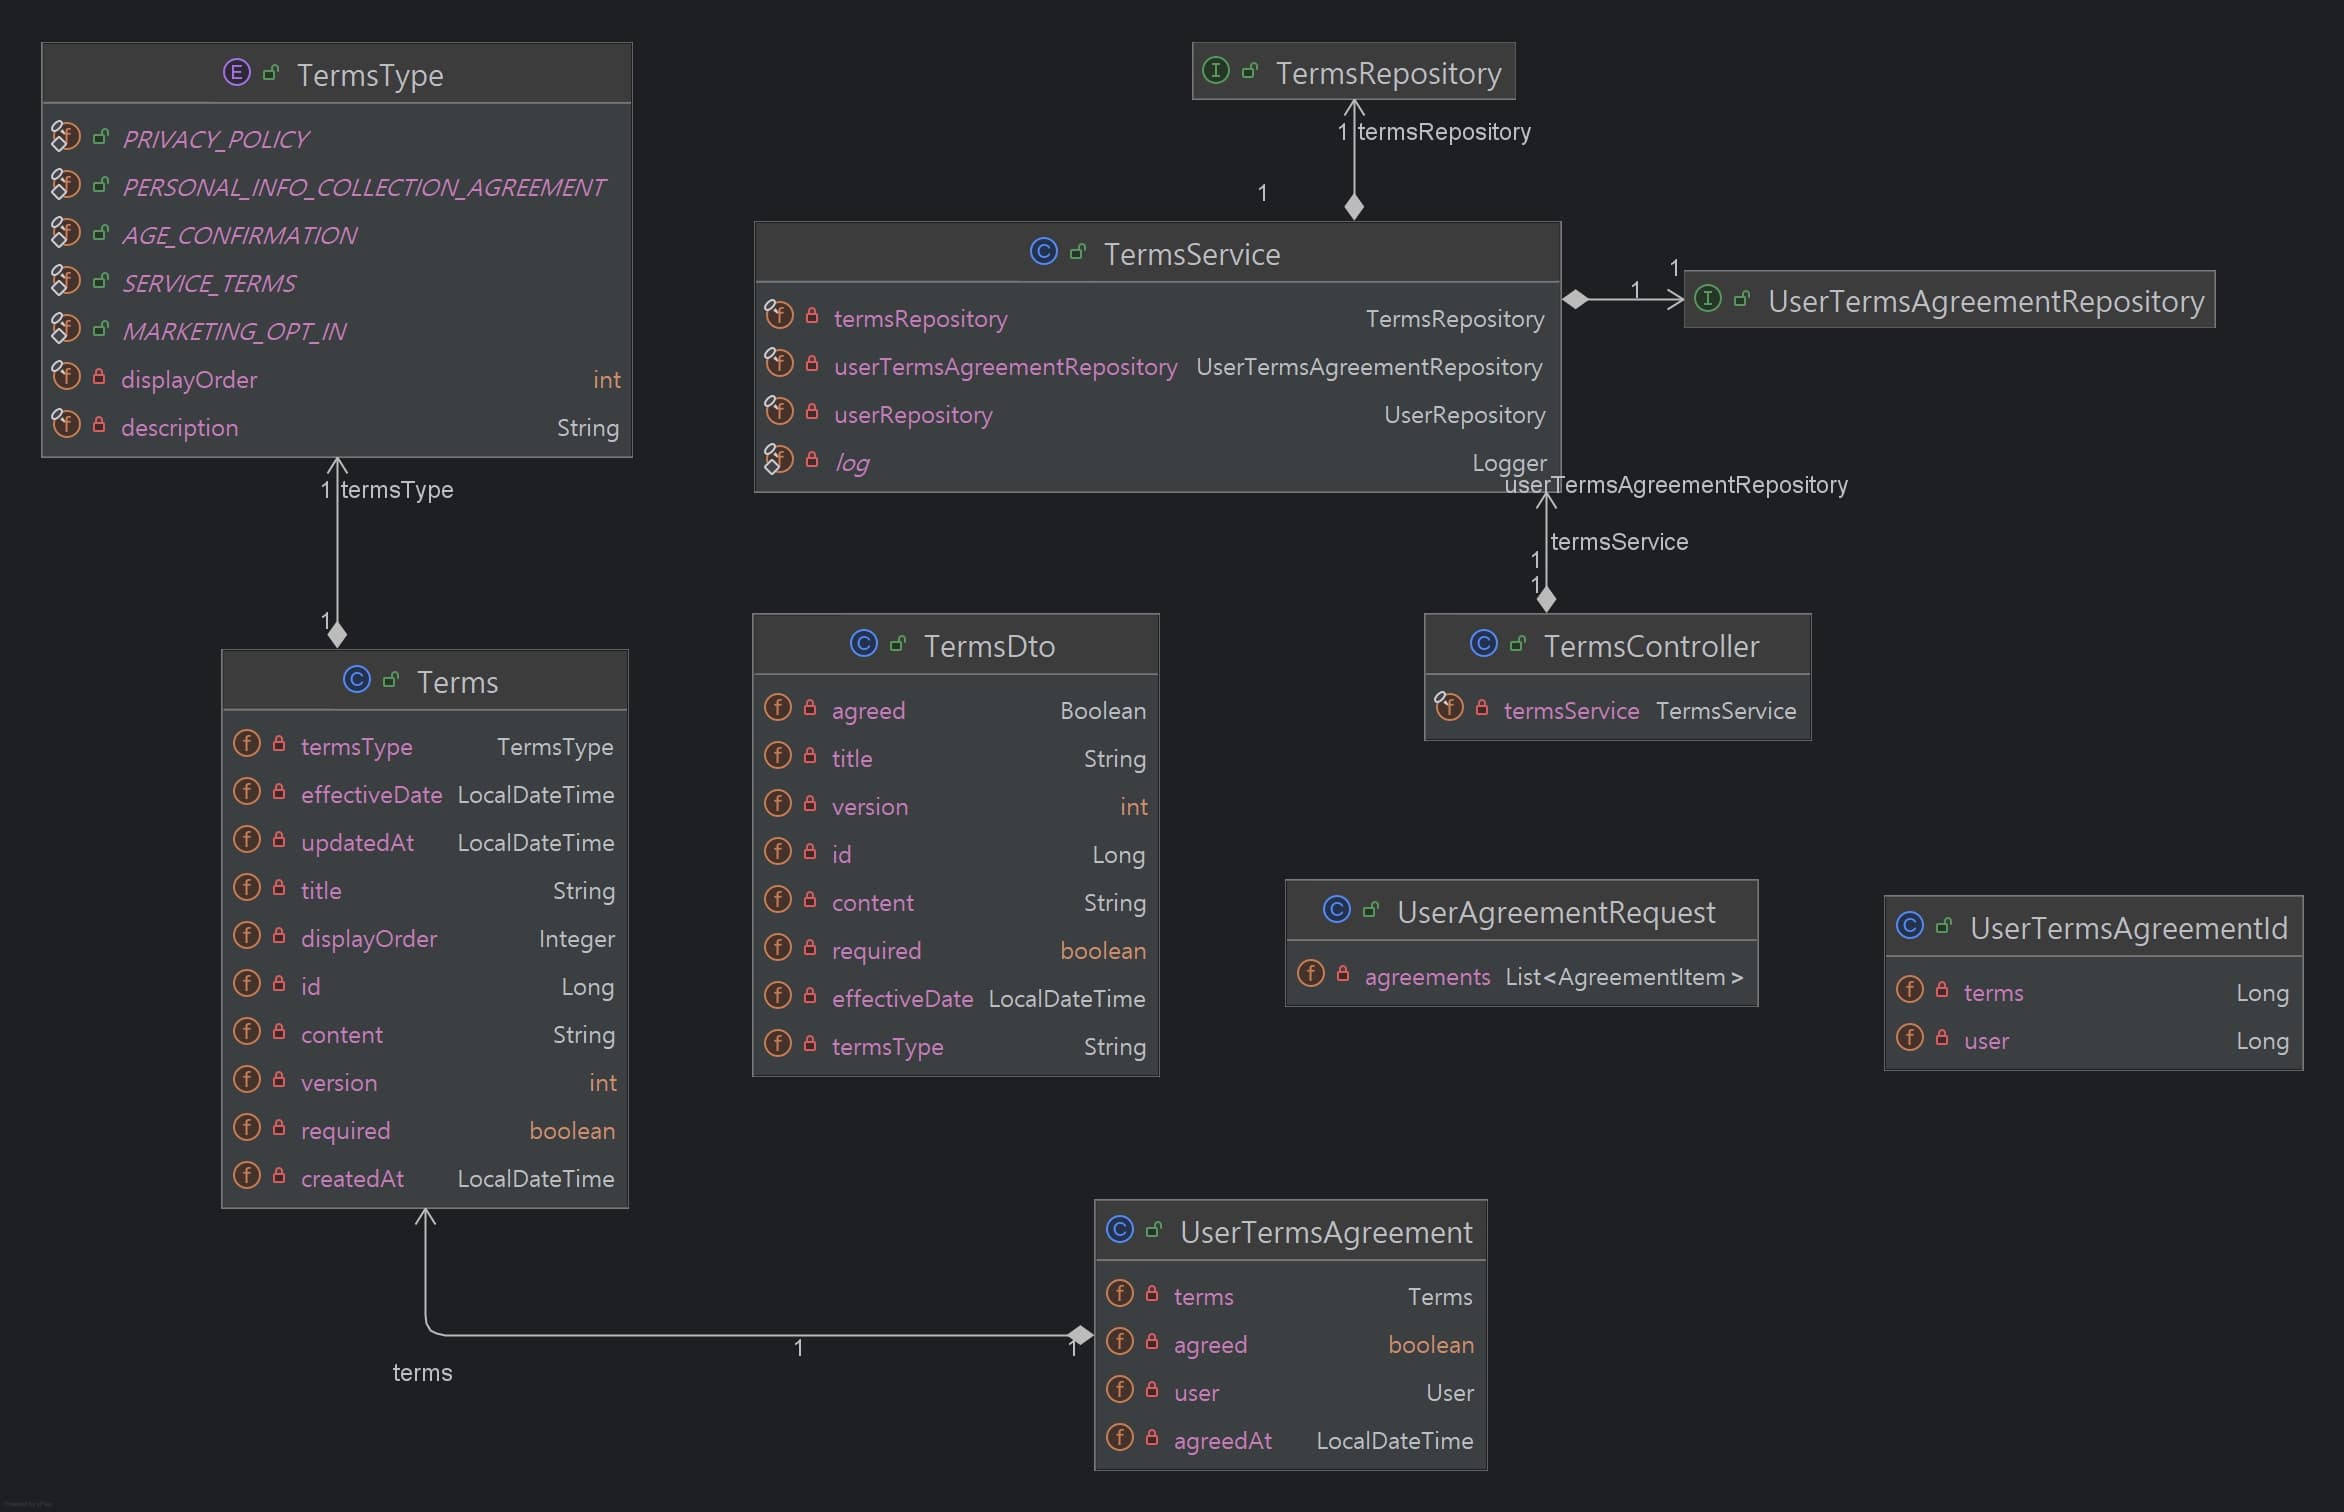
Task: Click the termsType relationship label
Action: point(396,490)
